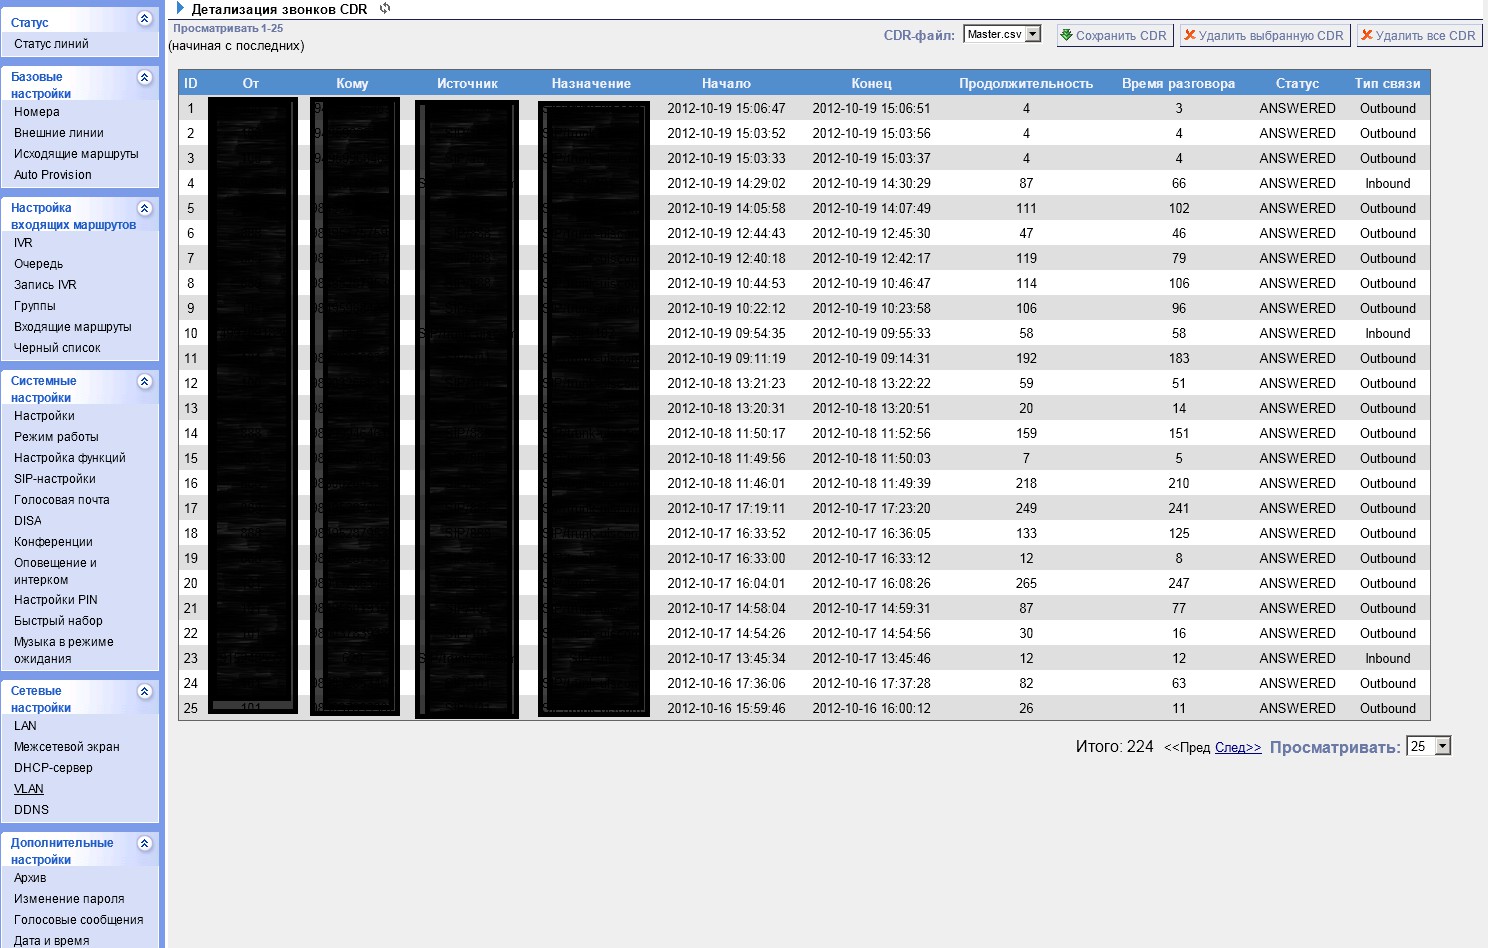Click end time 2012-10-19 09:55:33
This screenshot has height=948, width=1488.
[x=871, y=333]
